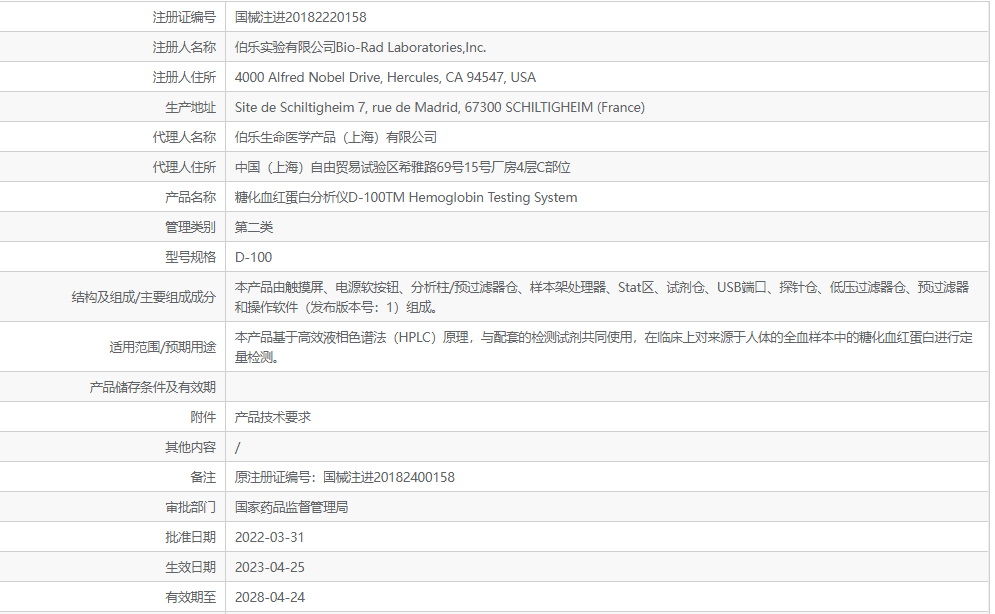Open the 产品技术要求 attachment text
The image size is (995, 614).
[273, 417]
